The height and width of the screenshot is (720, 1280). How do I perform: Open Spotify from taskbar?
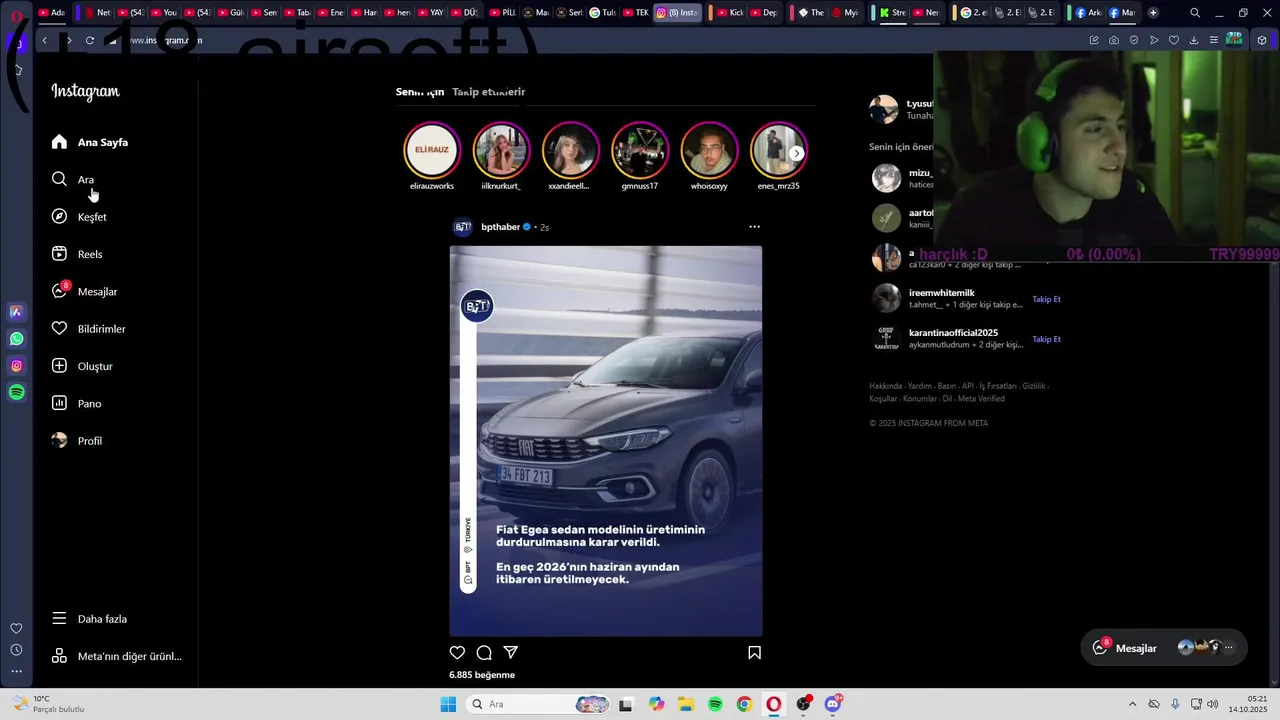(x=715, y=704)
